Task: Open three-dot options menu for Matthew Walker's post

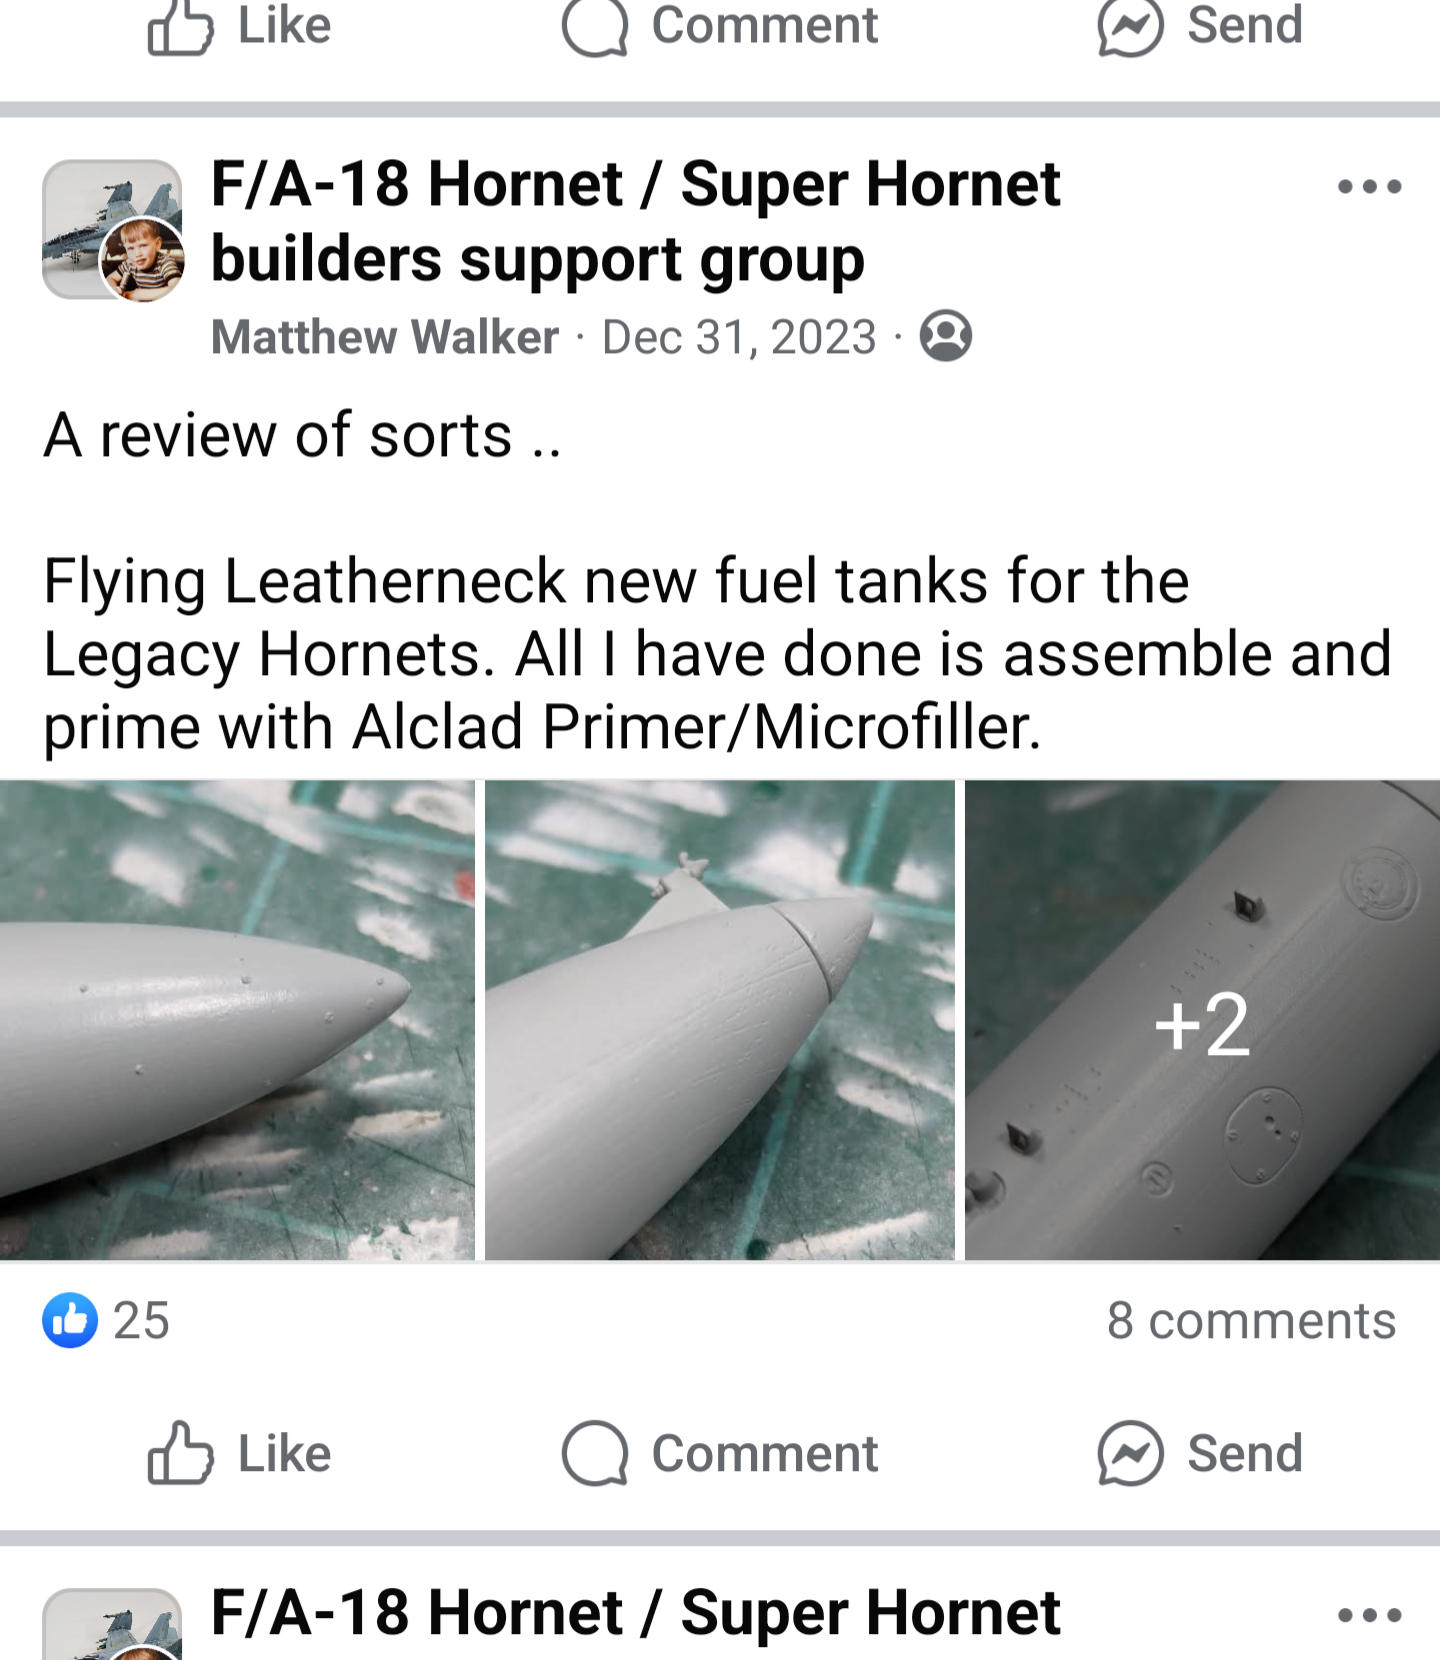Action: pos(1369,187)
